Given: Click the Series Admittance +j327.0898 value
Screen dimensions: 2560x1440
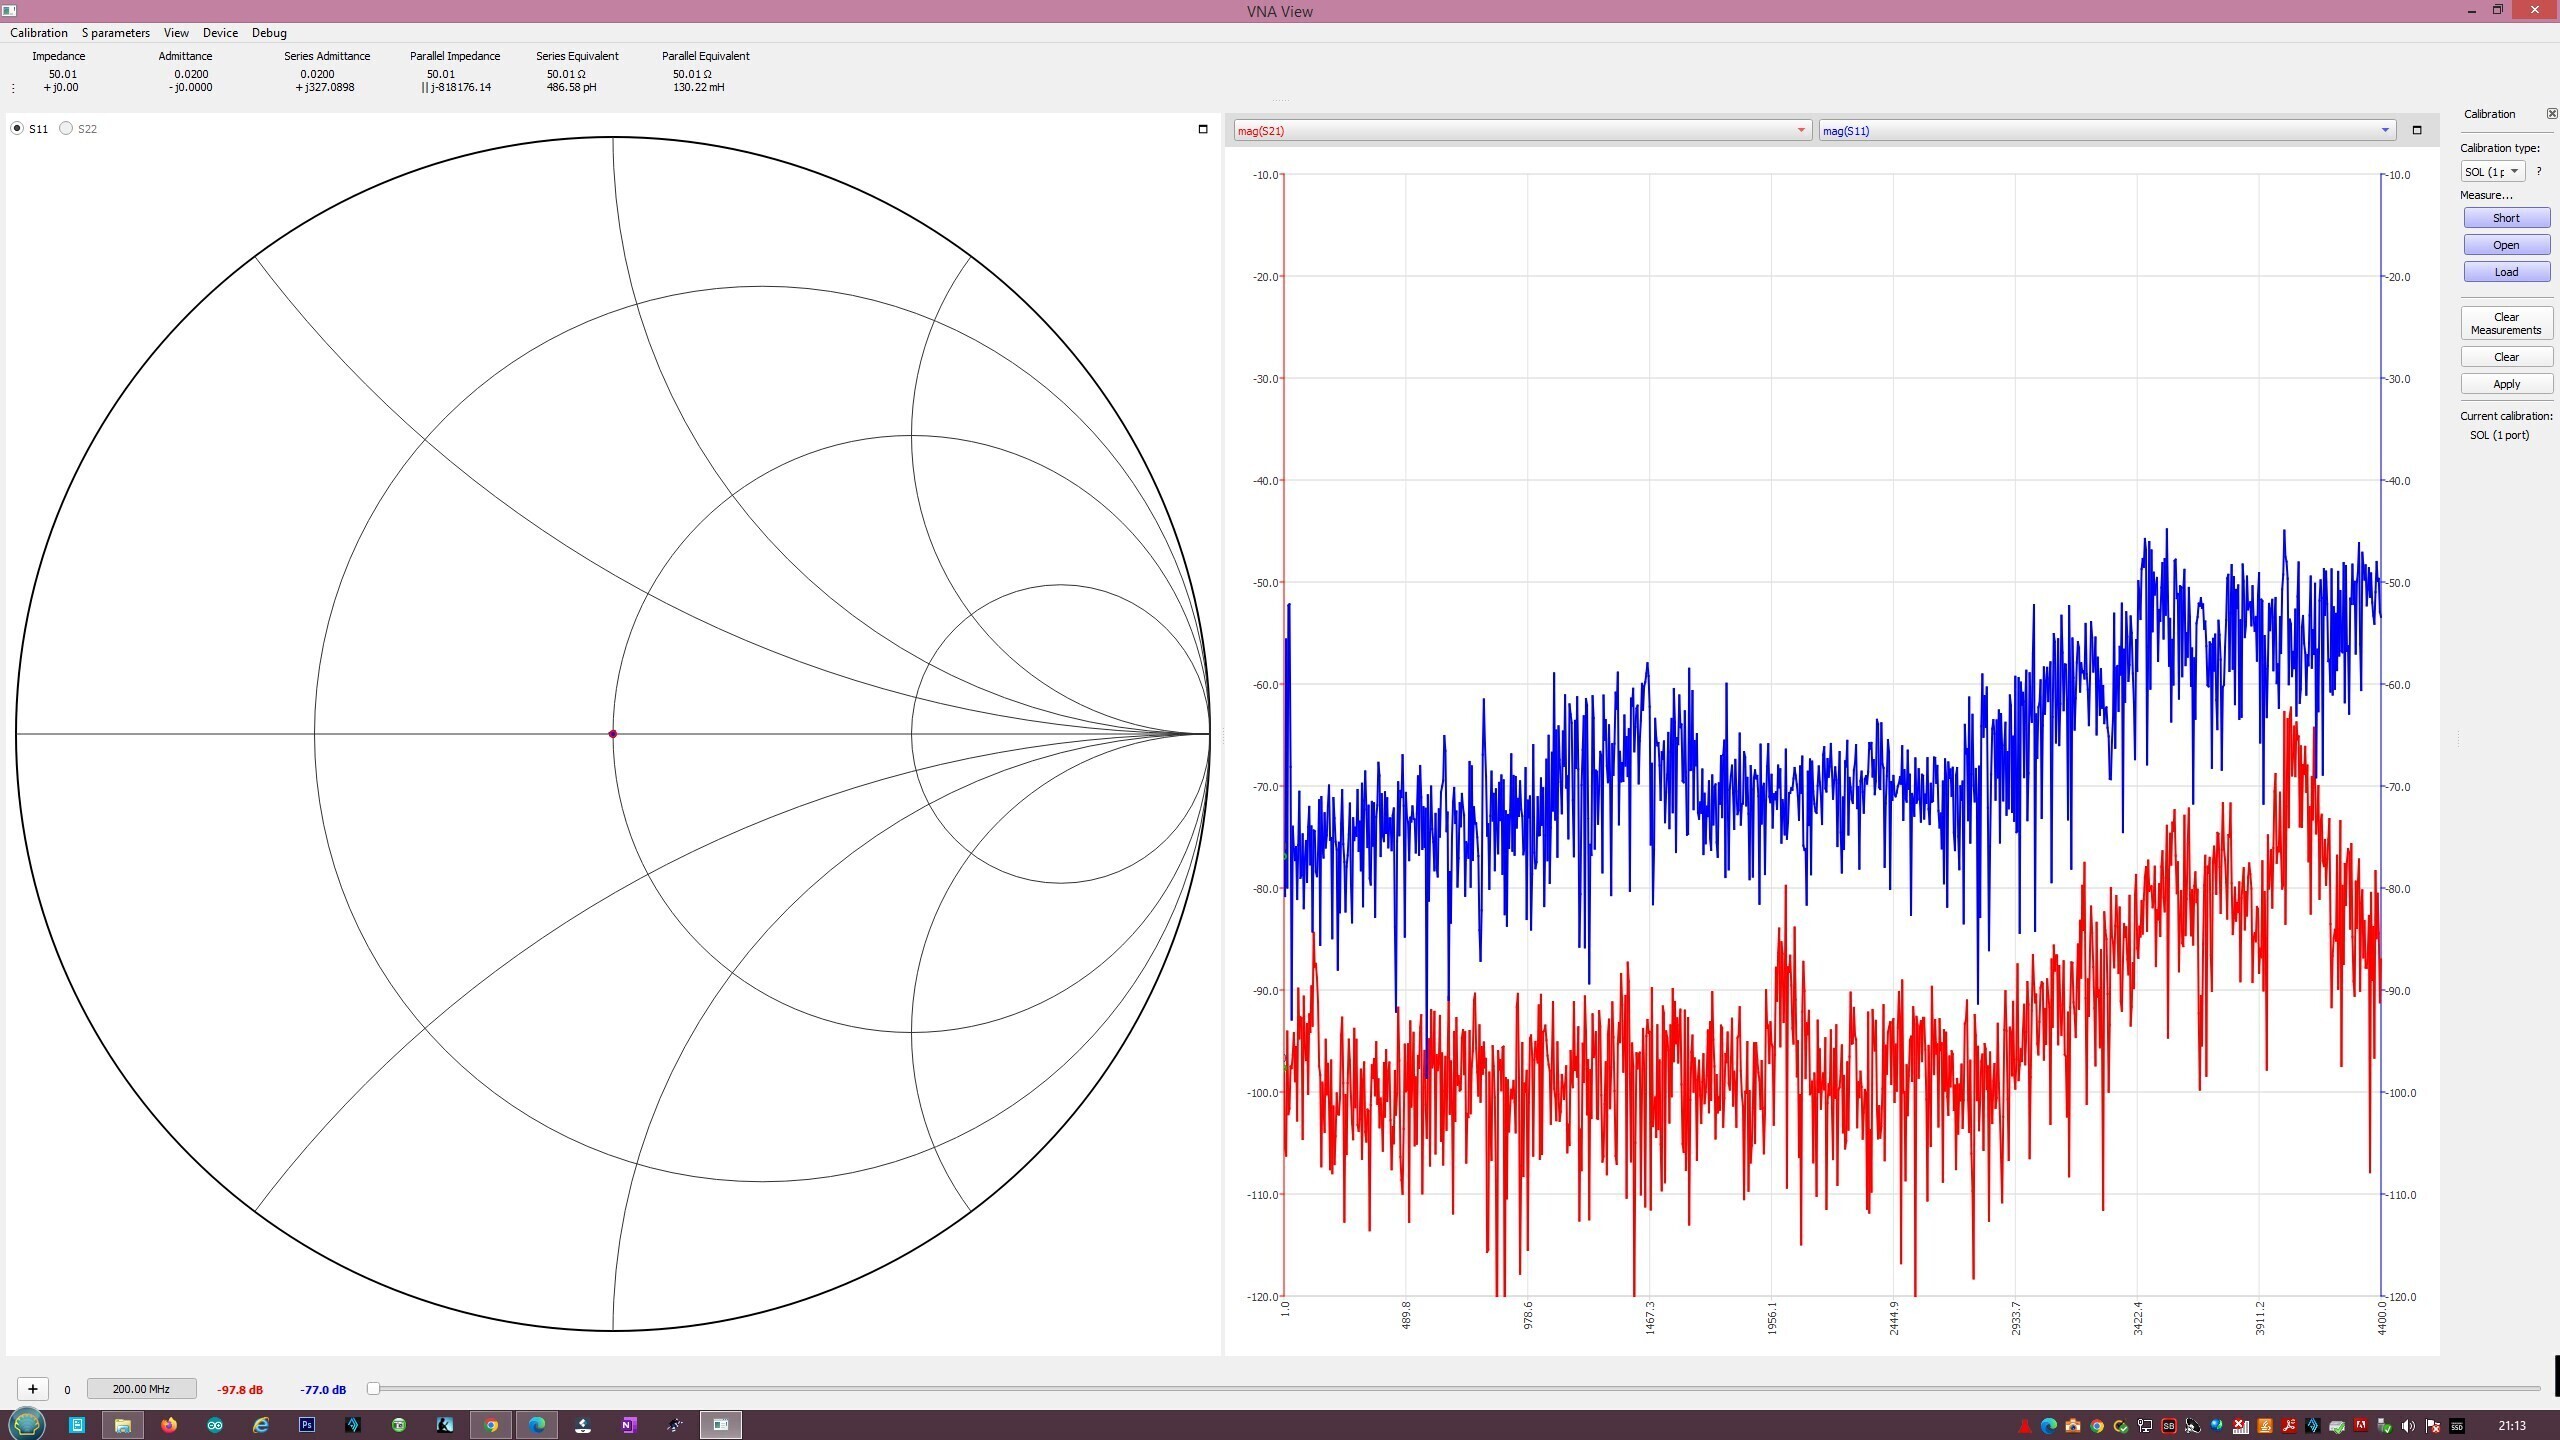Looking at the screenshot, I should tap(325, 87).
